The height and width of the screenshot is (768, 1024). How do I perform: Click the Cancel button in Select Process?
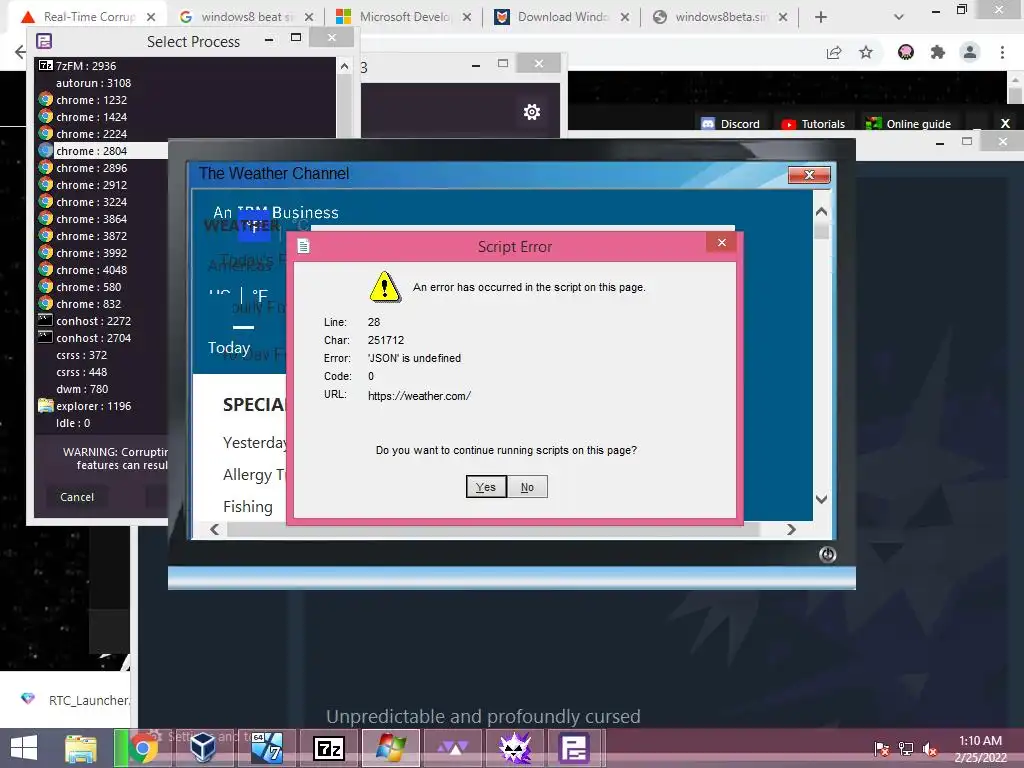click(77, 497)
